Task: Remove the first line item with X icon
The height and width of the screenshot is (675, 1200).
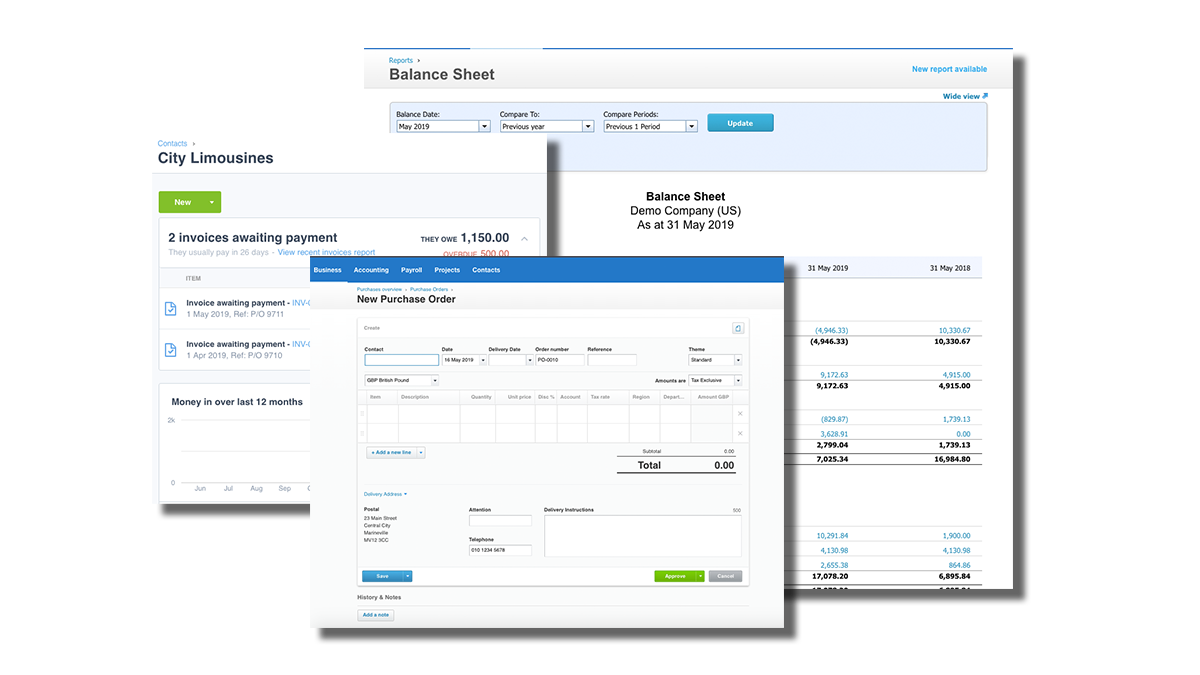Action: click(x=740, y=414)
